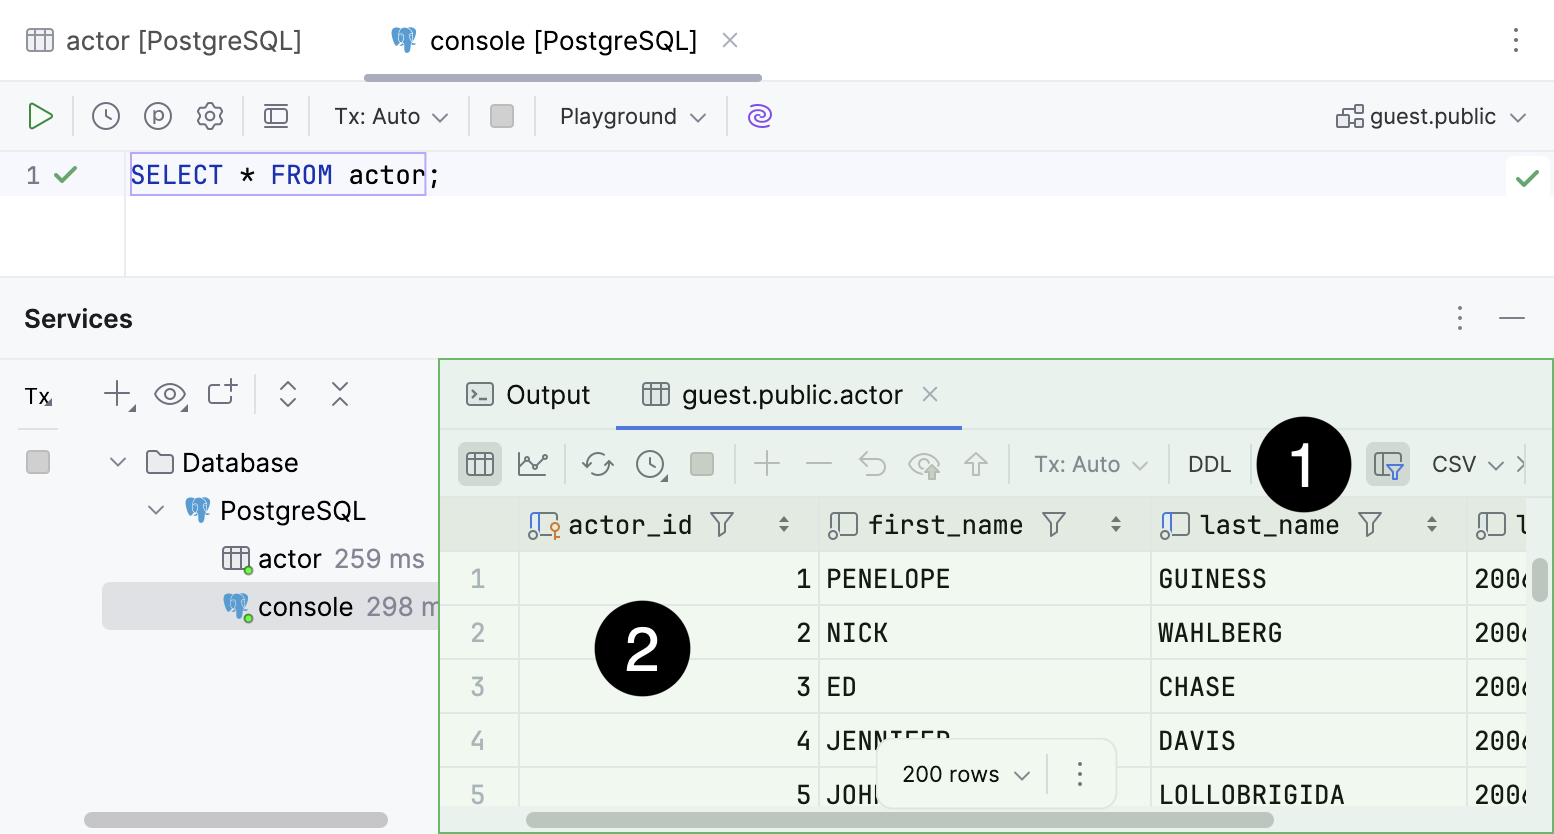Revert changes in the result grid
This screenshot has height=834, width=1554.
tap(871, 463)
